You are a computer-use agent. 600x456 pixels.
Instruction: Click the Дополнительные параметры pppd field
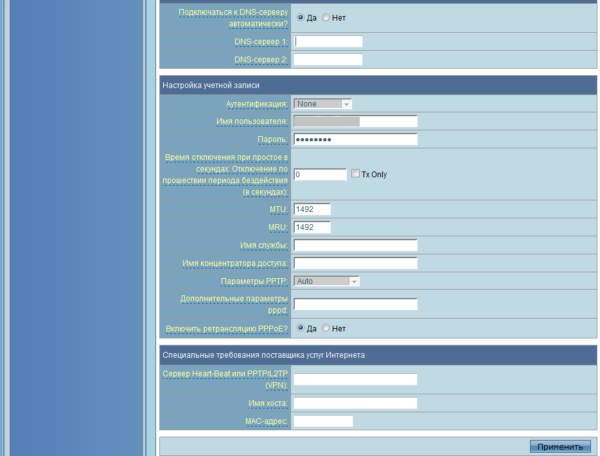(x=355, y=304)
